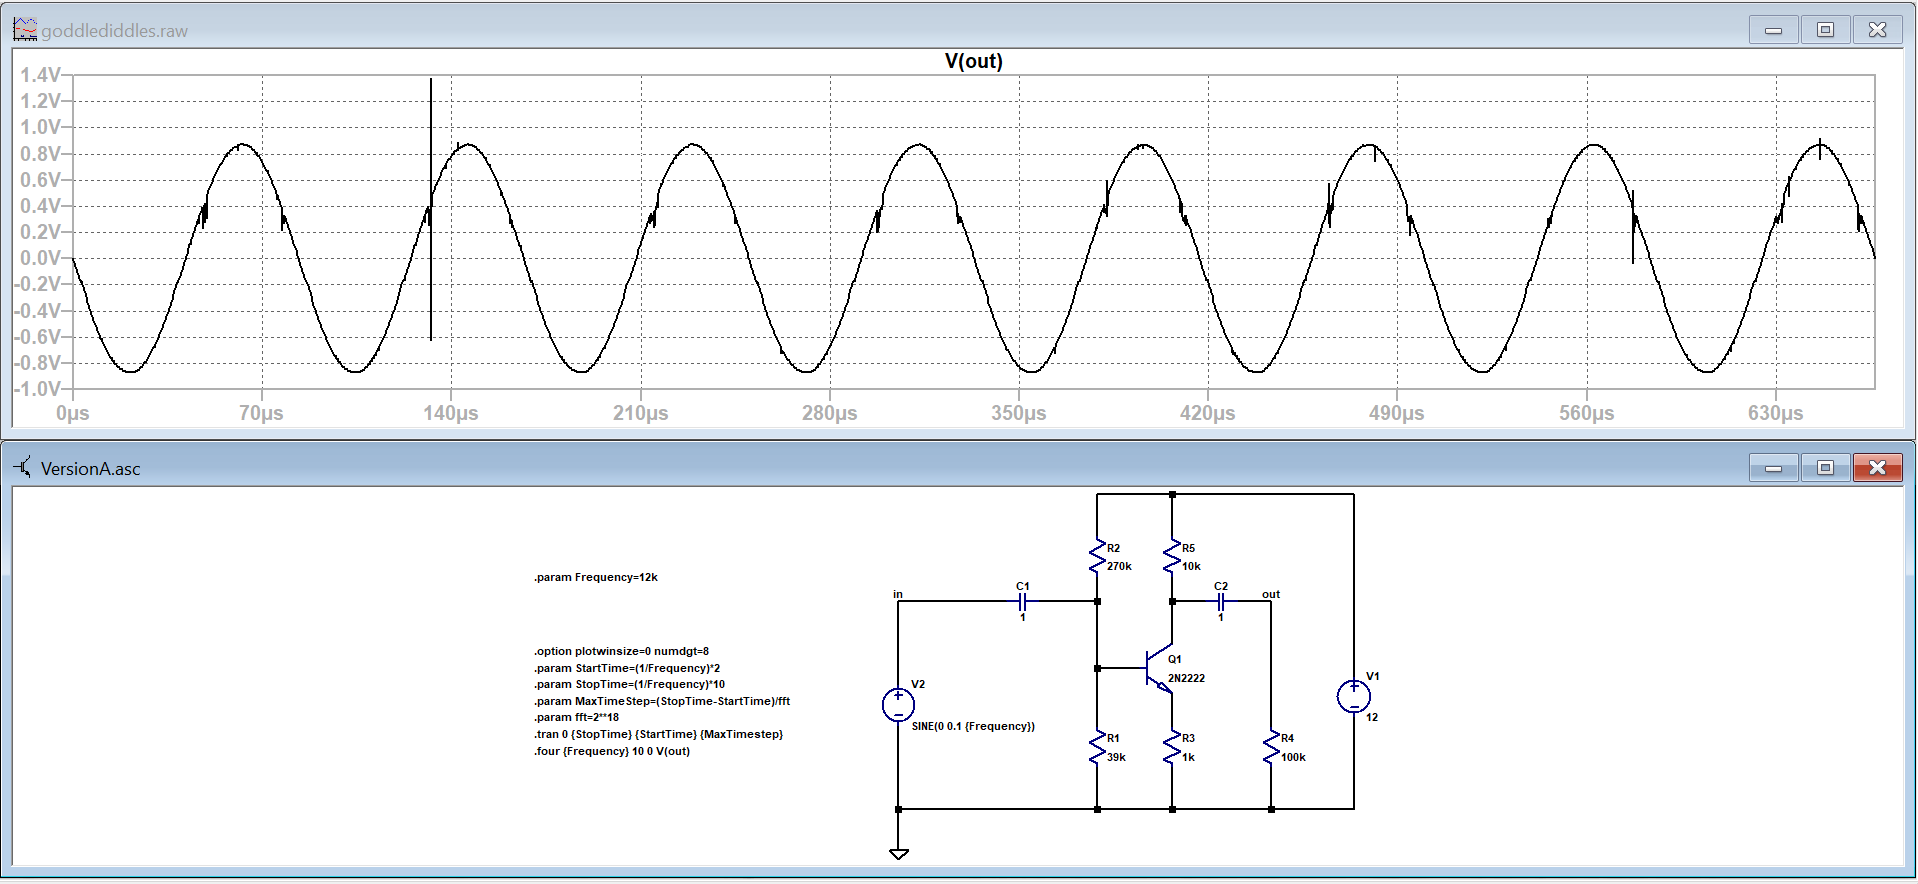Click the 0.0V vertical axis label
This screenshot has height=884, width=1918.
click(x=41, y=258)
